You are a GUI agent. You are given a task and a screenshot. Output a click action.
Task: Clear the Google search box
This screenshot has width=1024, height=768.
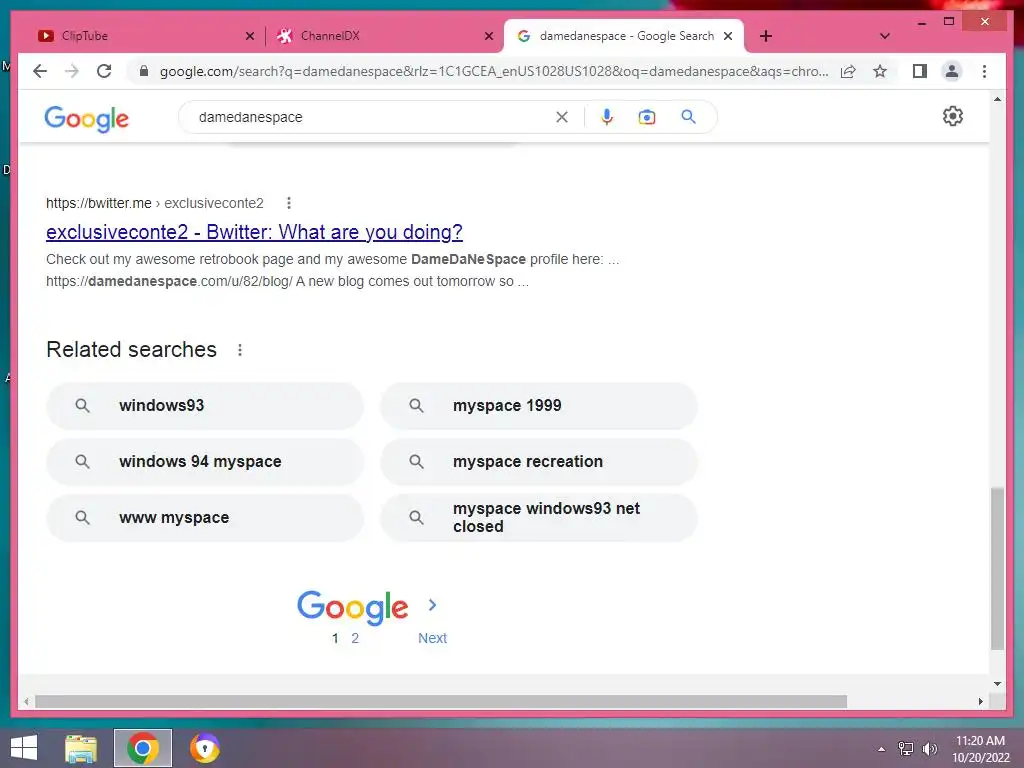[562, 117]
